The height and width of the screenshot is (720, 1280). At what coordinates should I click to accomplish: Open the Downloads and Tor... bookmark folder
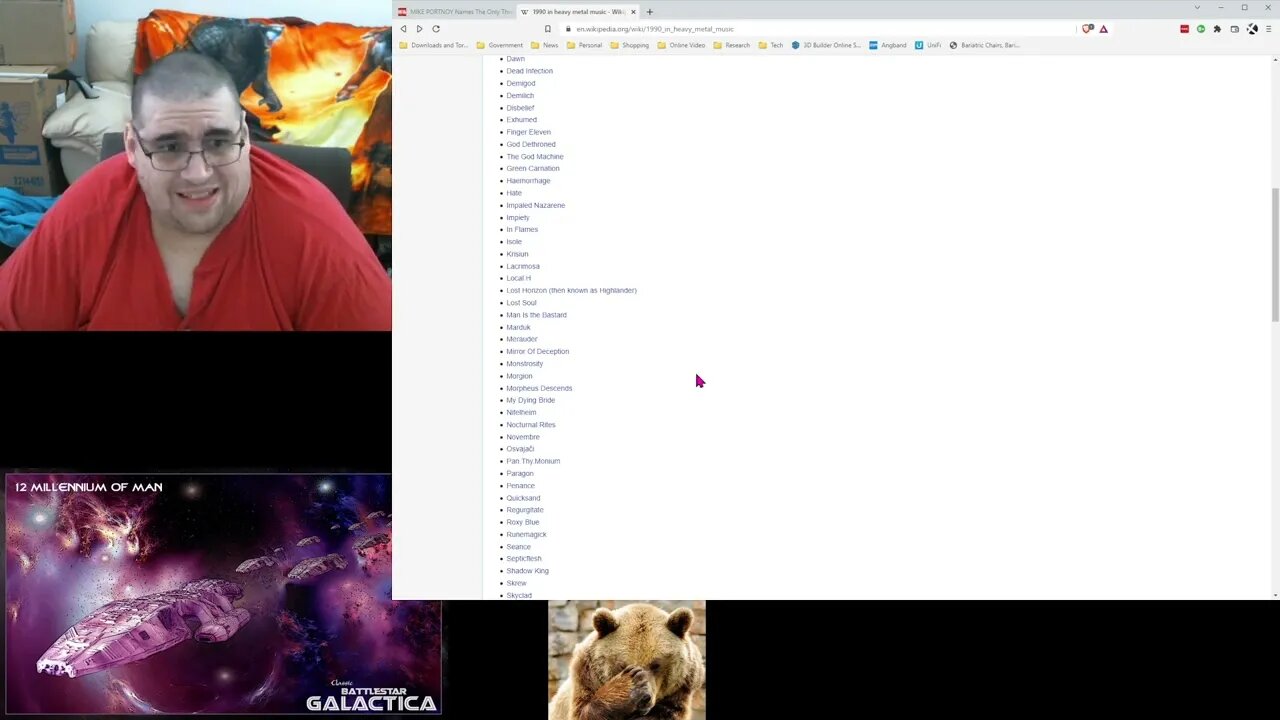pos(434,45)
